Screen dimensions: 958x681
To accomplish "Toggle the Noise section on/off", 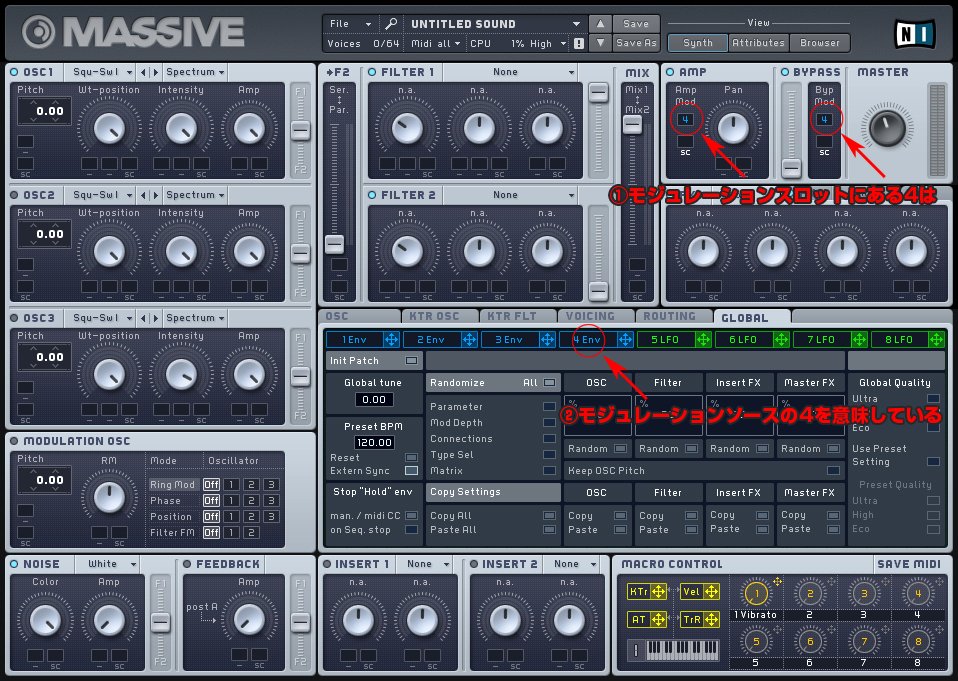I will point(14,564).
